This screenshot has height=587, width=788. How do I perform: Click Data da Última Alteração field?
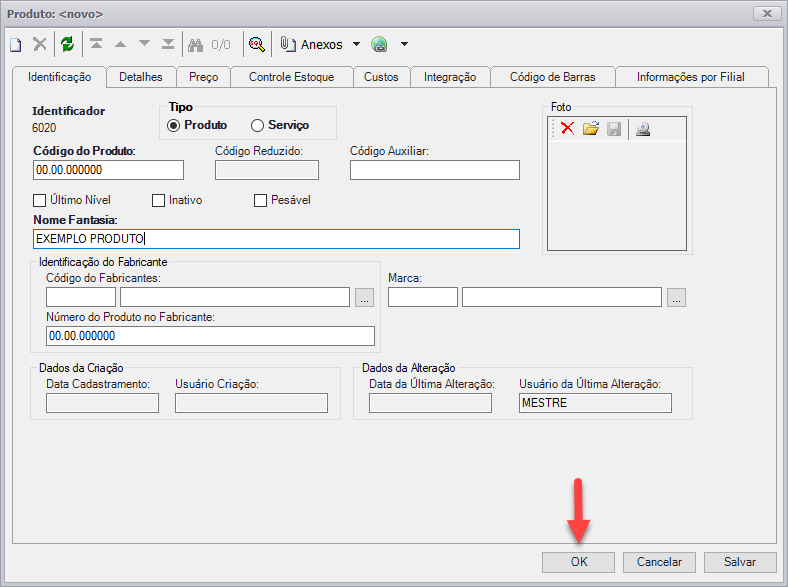[430, 403]
